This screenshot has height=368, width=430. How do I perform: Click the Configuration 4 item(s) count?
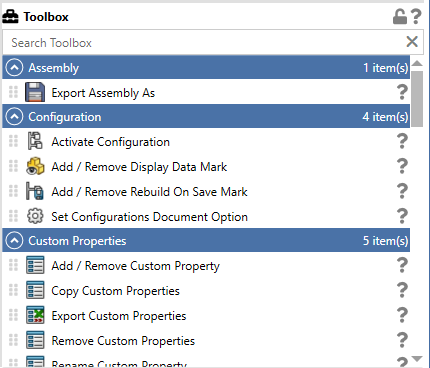[385, 117]
